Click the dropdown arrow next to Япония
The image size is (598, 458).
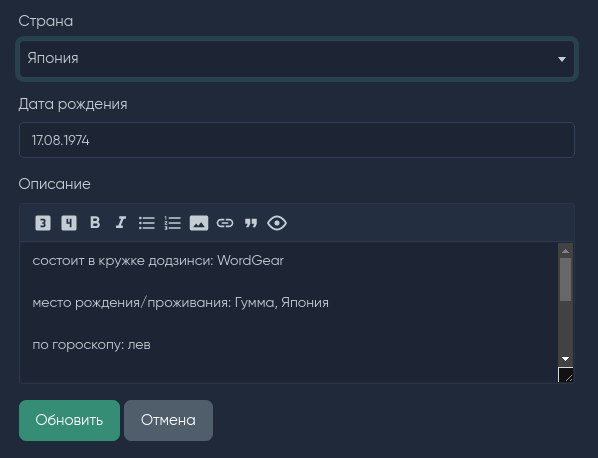561,59
